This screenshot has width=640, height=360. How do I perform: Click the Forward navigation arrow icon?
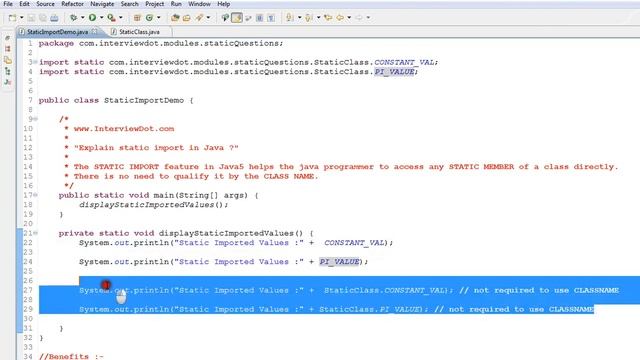359,18
